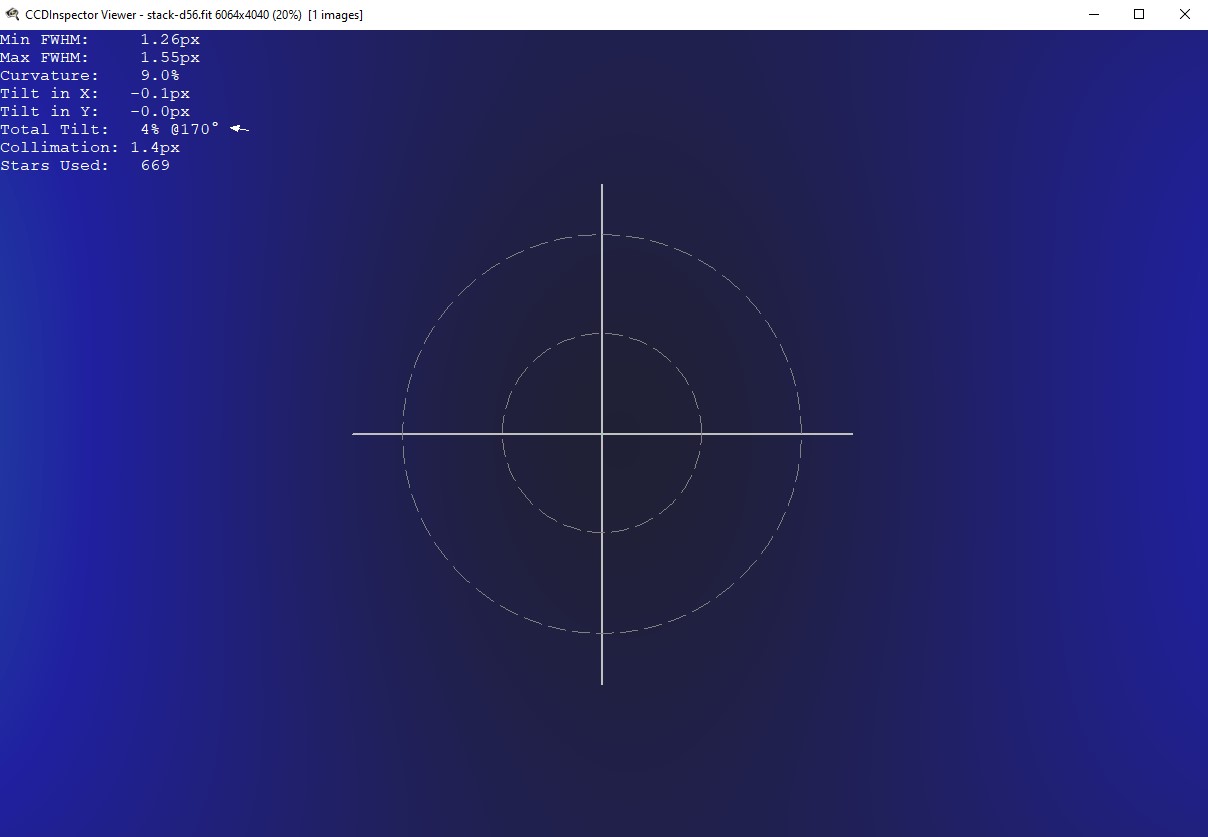Image resolution: width=1208 pixels, height=837 pixels.
Task: Click the Total Tilt 4% @170° text
Action: coord(179,130)
